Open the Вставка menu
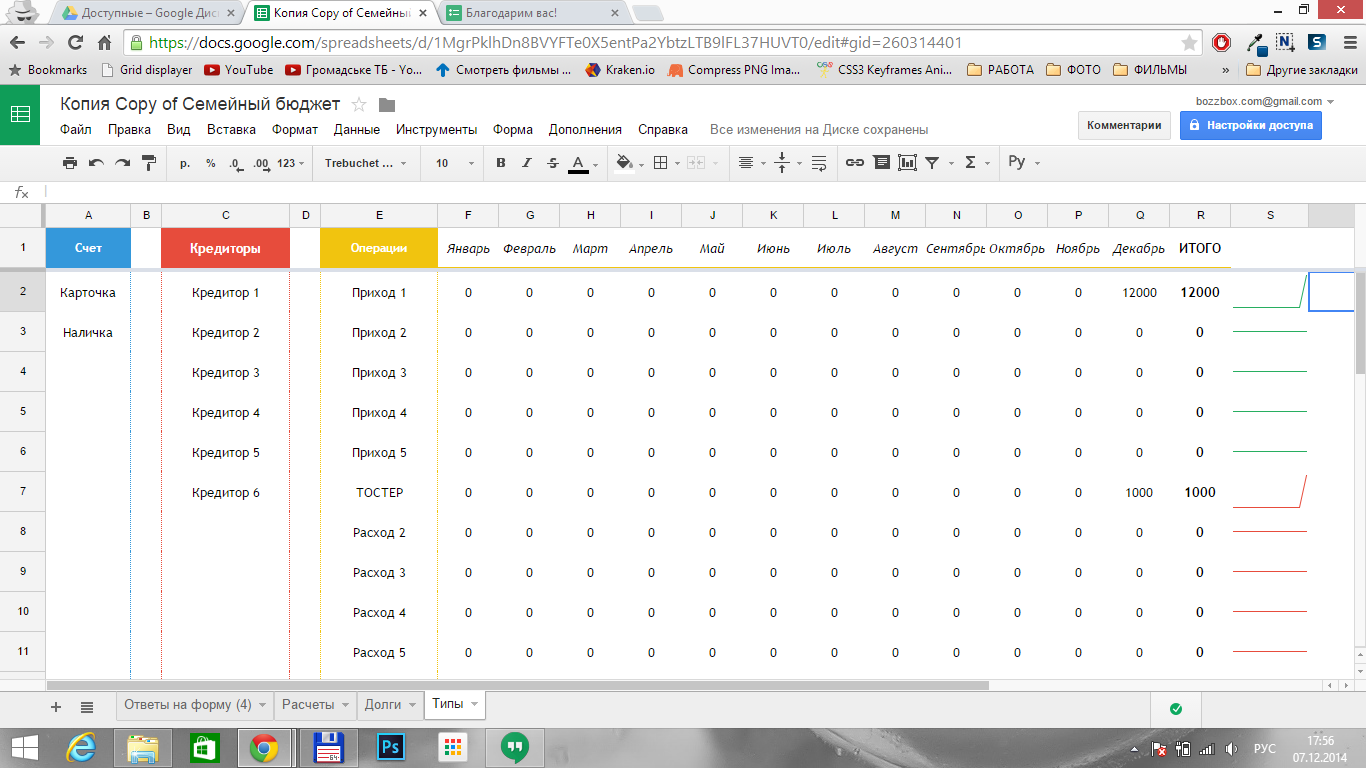 coord(231,130)
